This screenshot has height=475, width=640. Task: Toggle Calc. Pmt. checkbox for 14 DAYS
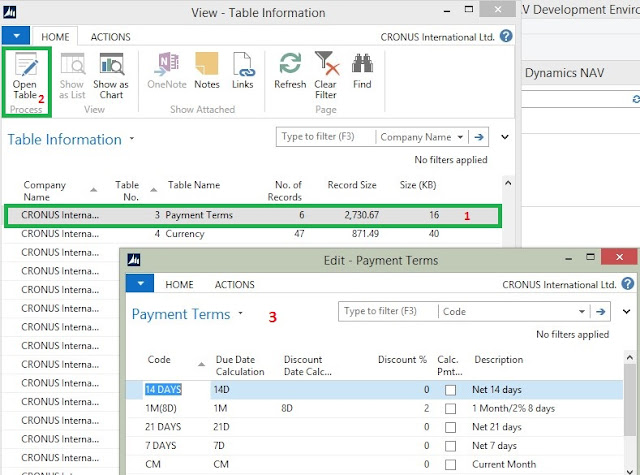(x=450, y=390)
